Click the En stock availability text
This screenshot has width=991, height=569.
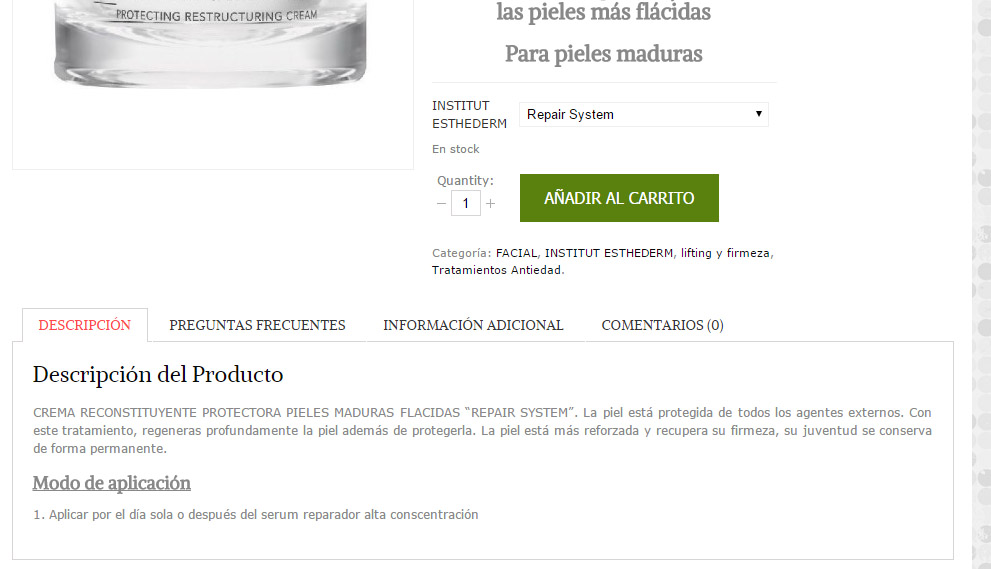(x=456, y=149)
